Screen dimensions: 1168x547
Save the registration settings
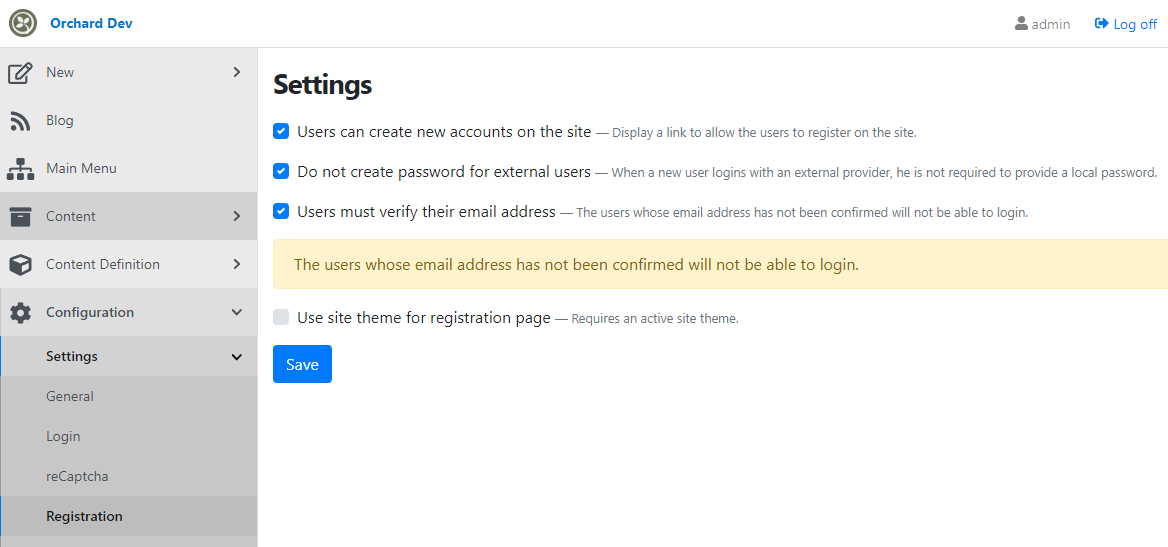point(302,364)
